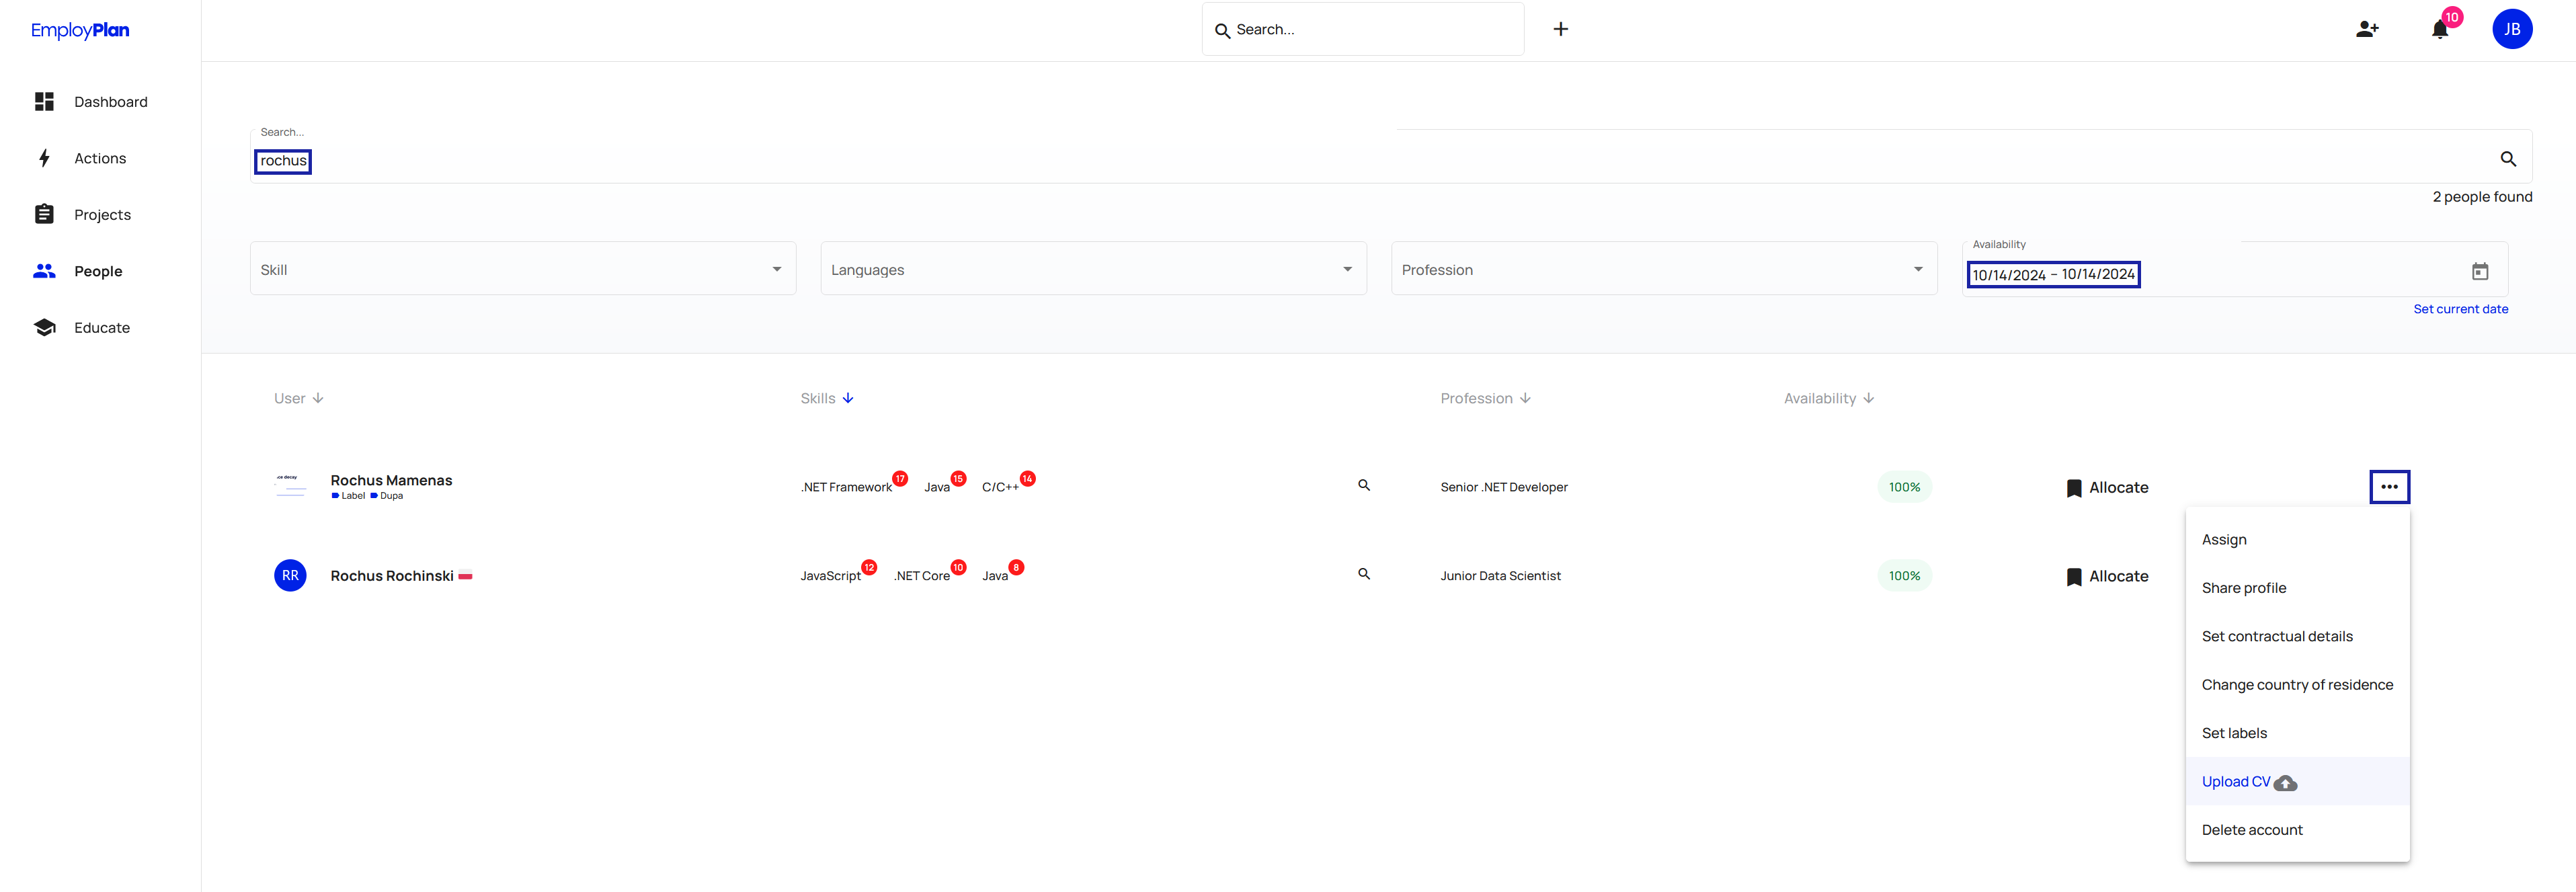
Task: Open the availability calendar icon
Action: (x=2480, y=271)
